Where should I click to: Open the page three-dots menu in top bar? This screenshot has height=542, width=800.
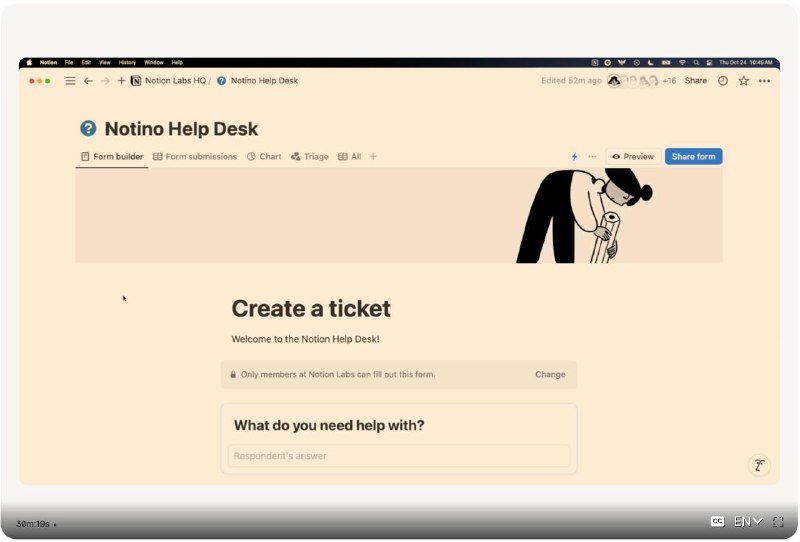pos(764,81)
